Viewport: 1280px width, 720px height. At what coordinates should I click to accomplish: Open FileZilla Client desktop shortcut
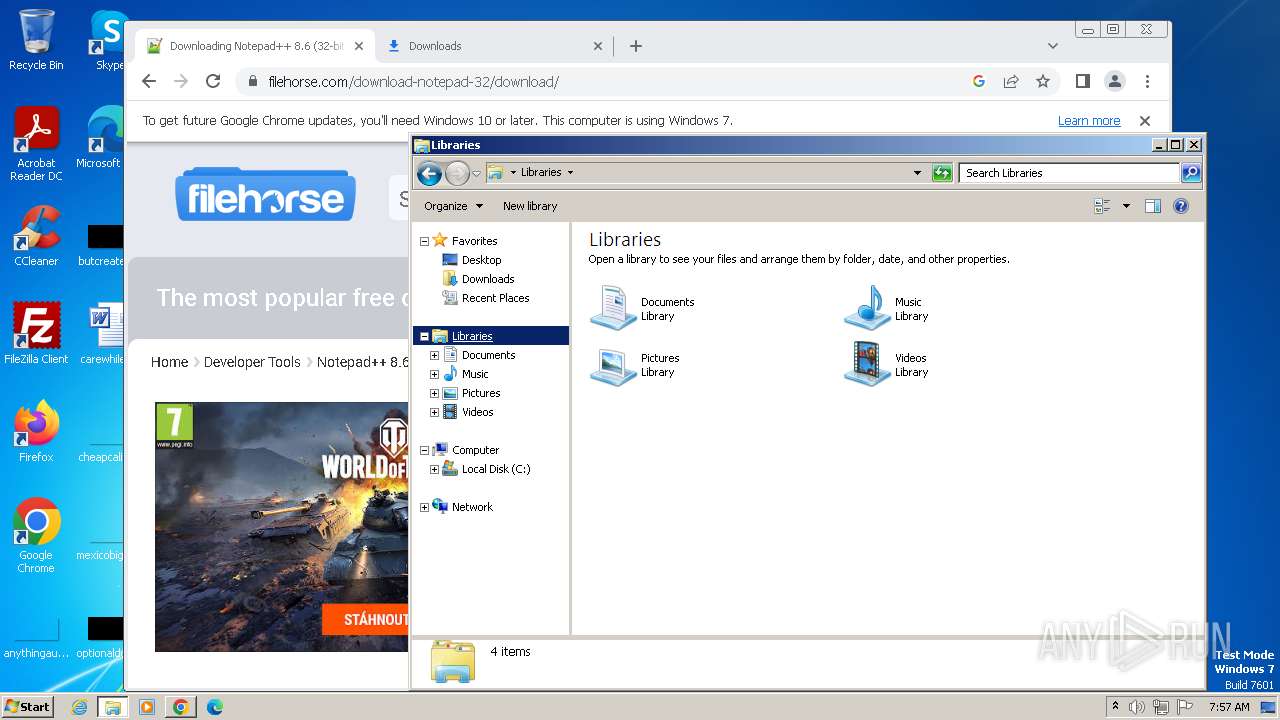tap(36, 334)
